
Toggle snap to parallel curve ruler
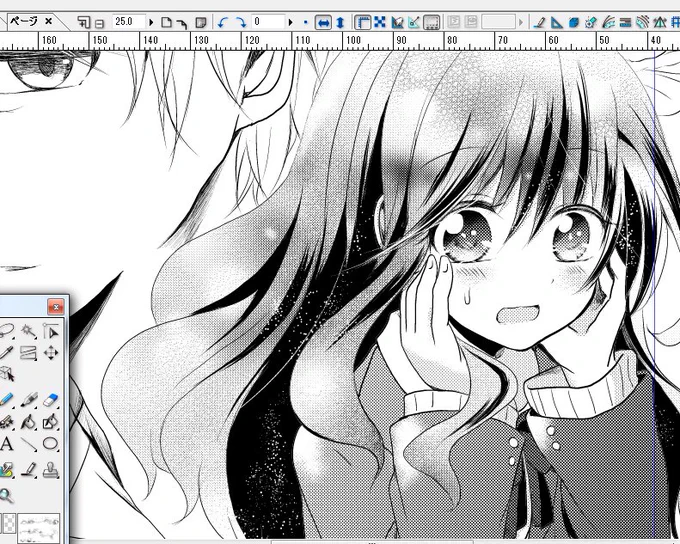(x=608, y=22)
